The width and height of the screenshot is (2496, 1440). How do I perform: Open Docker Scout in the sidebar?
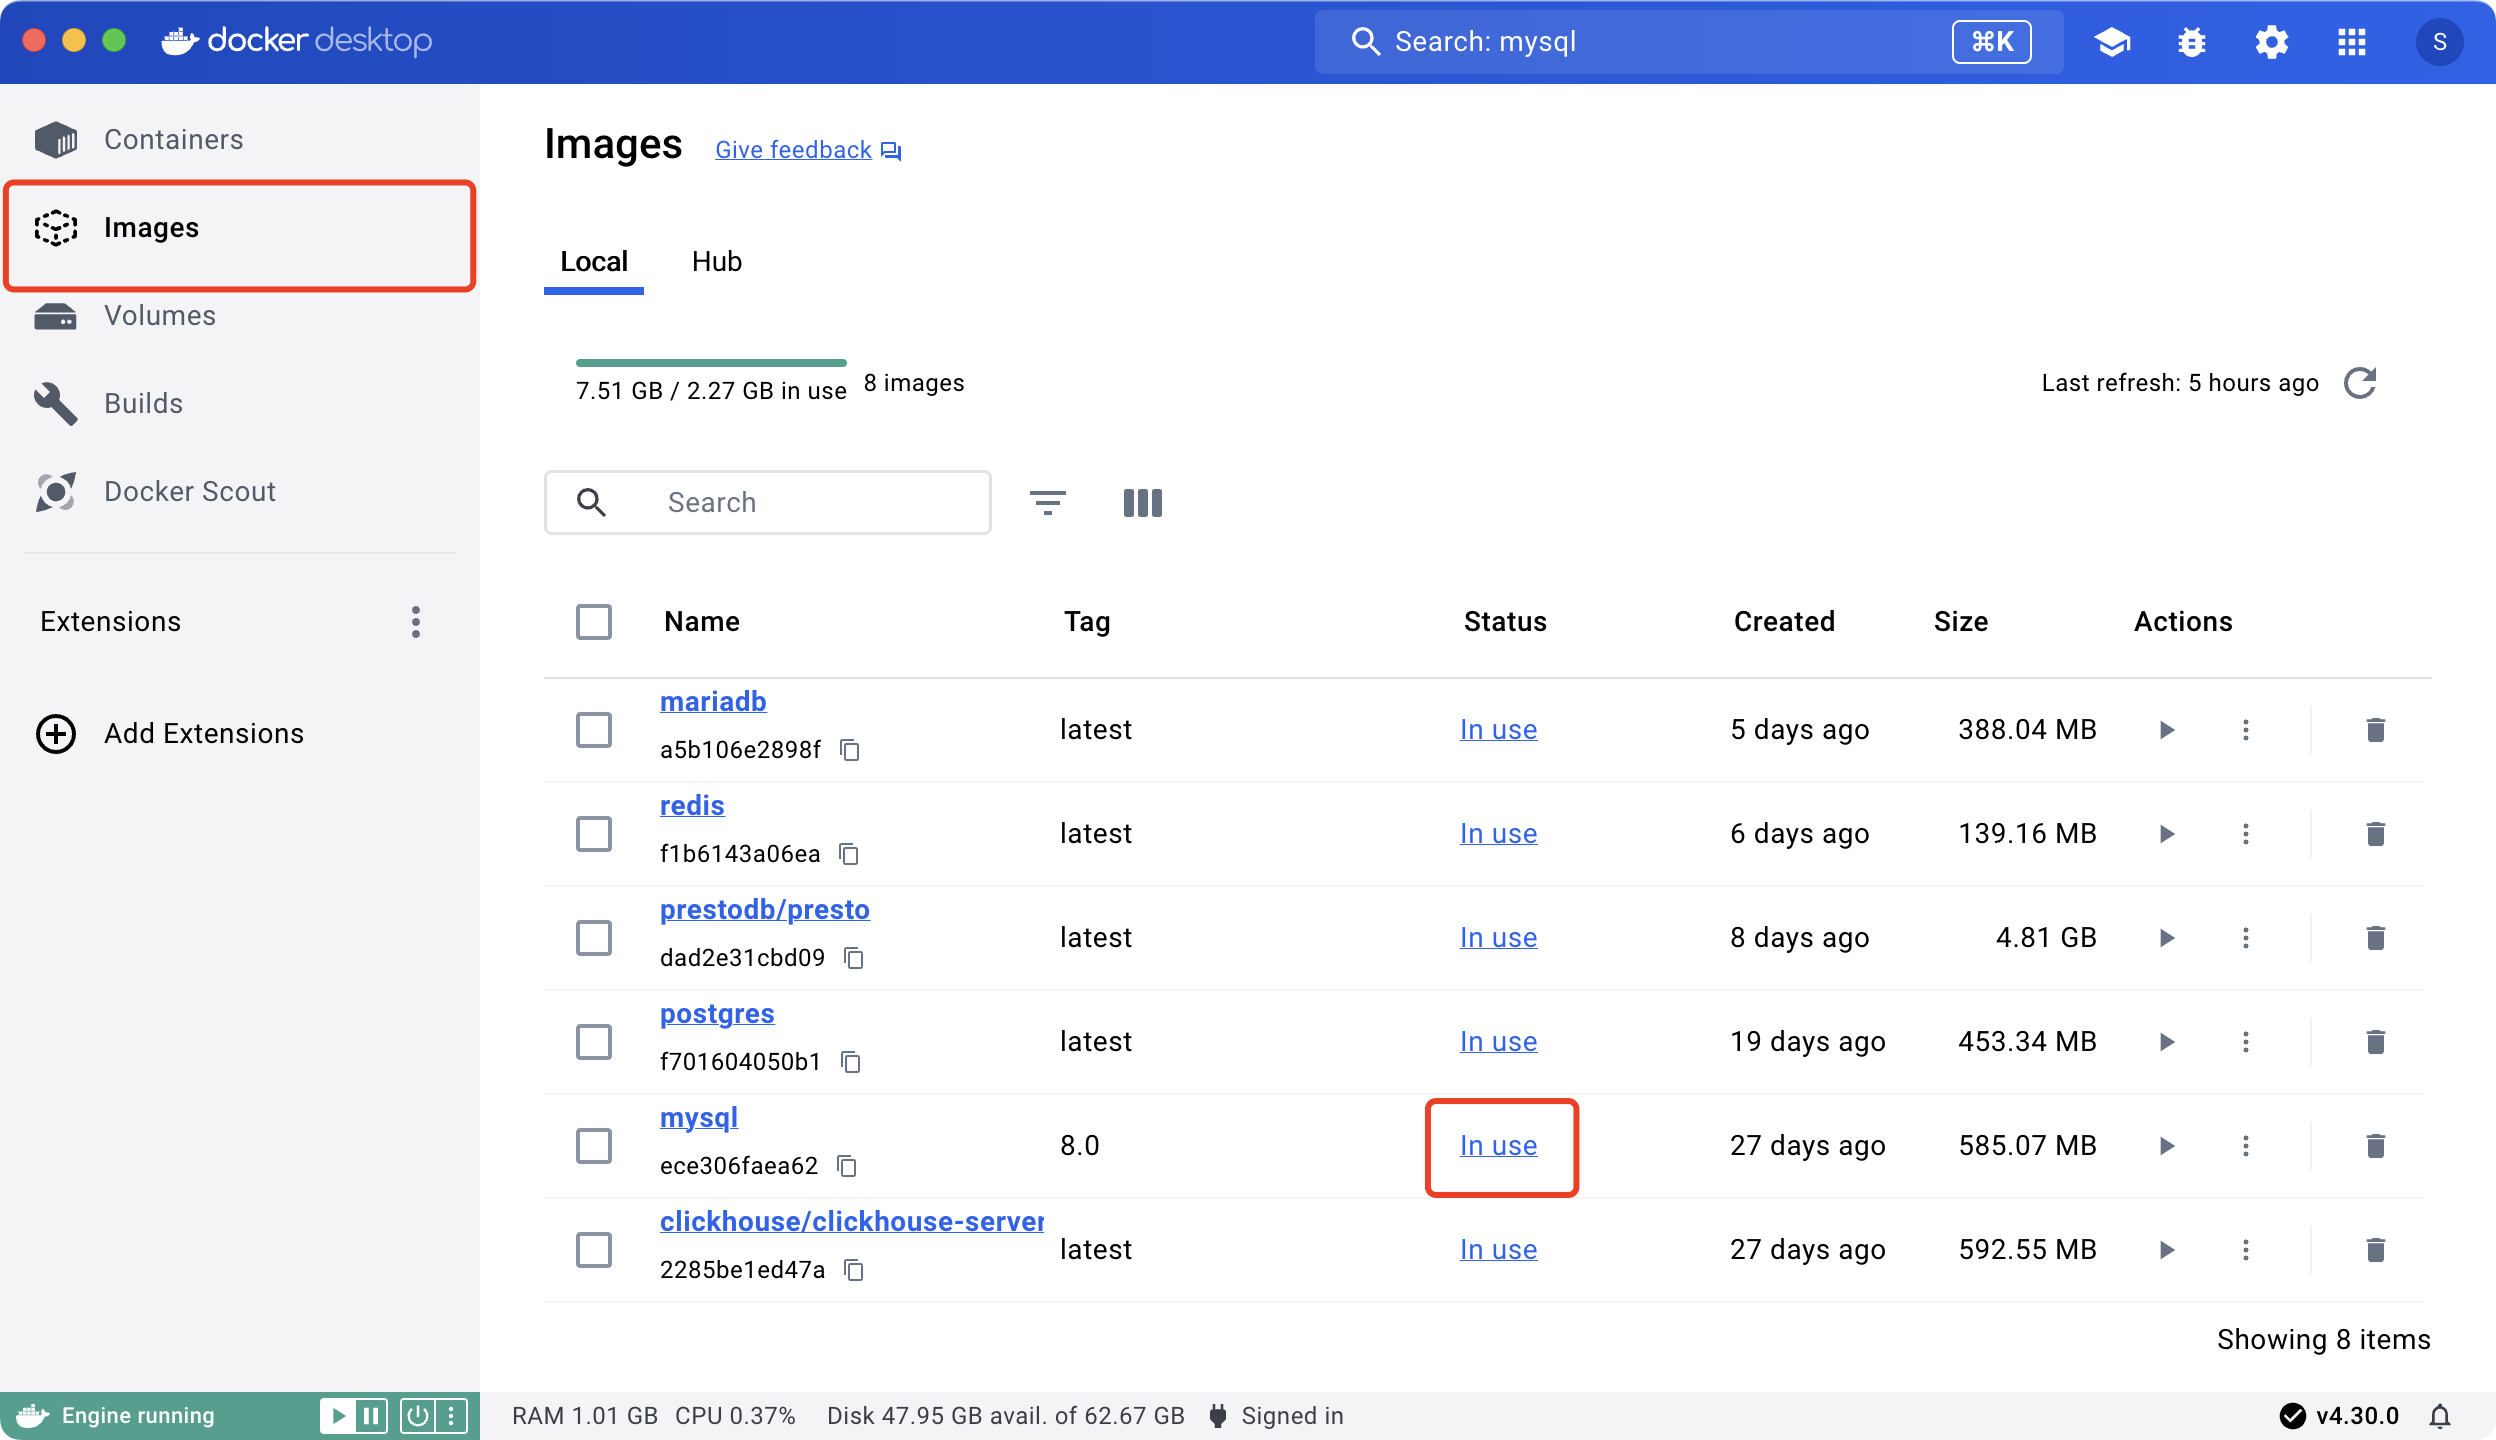point(240,492)
